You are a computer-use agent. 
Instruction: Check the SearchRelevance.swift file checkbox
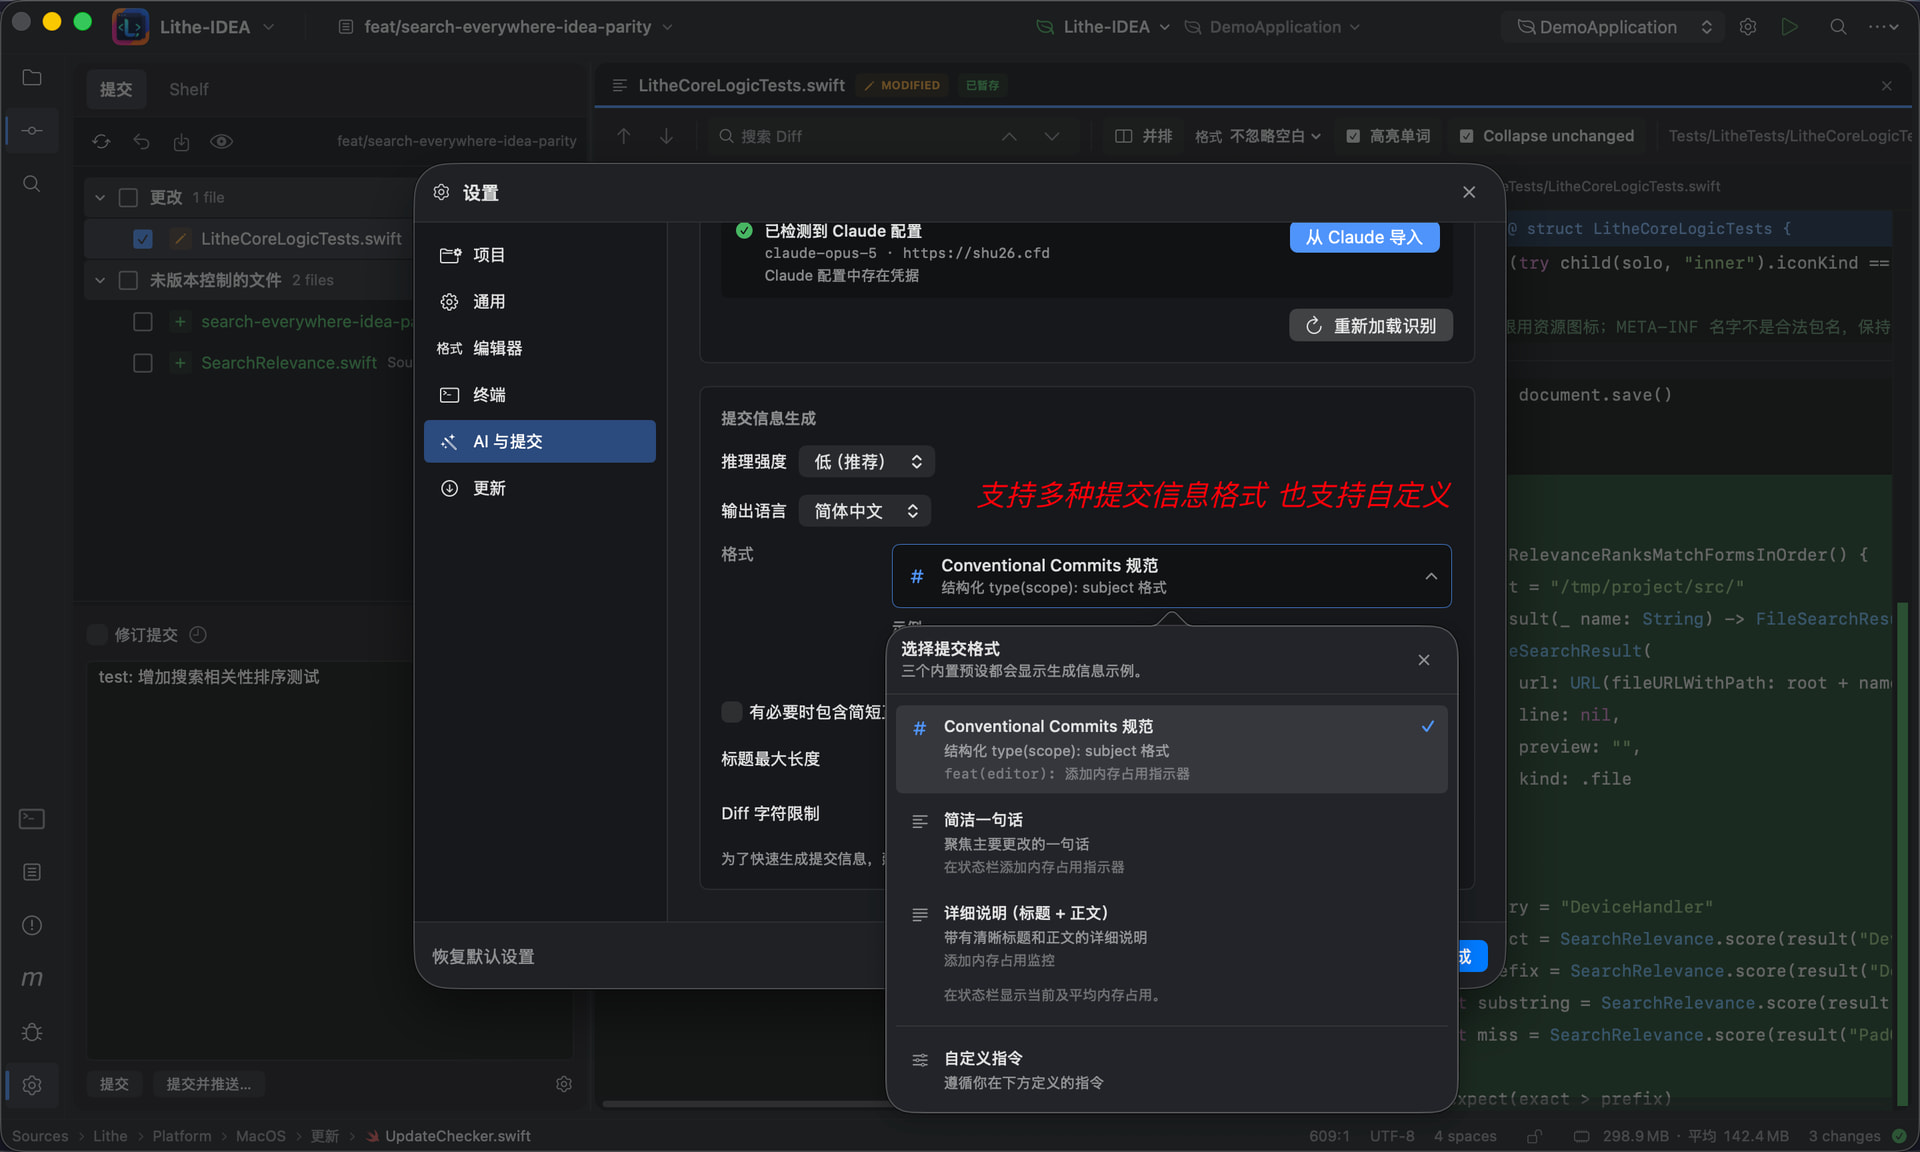tap(143, 362)
